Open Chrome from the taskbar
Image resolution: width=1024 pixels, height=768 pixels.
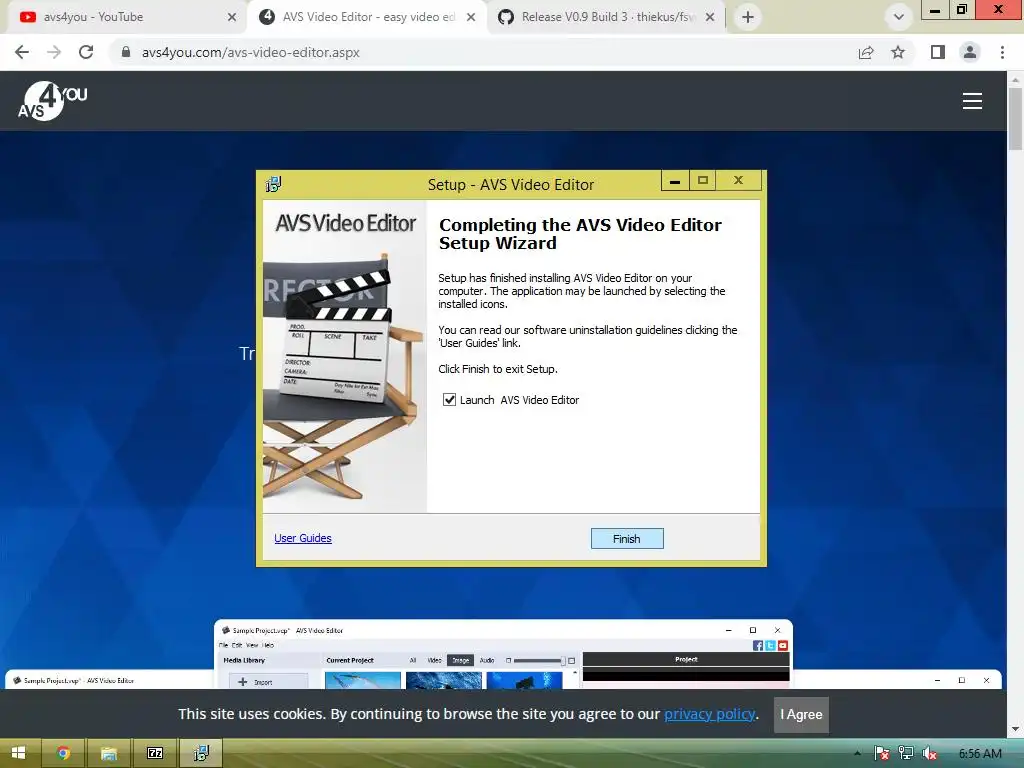tap(63, 753)
